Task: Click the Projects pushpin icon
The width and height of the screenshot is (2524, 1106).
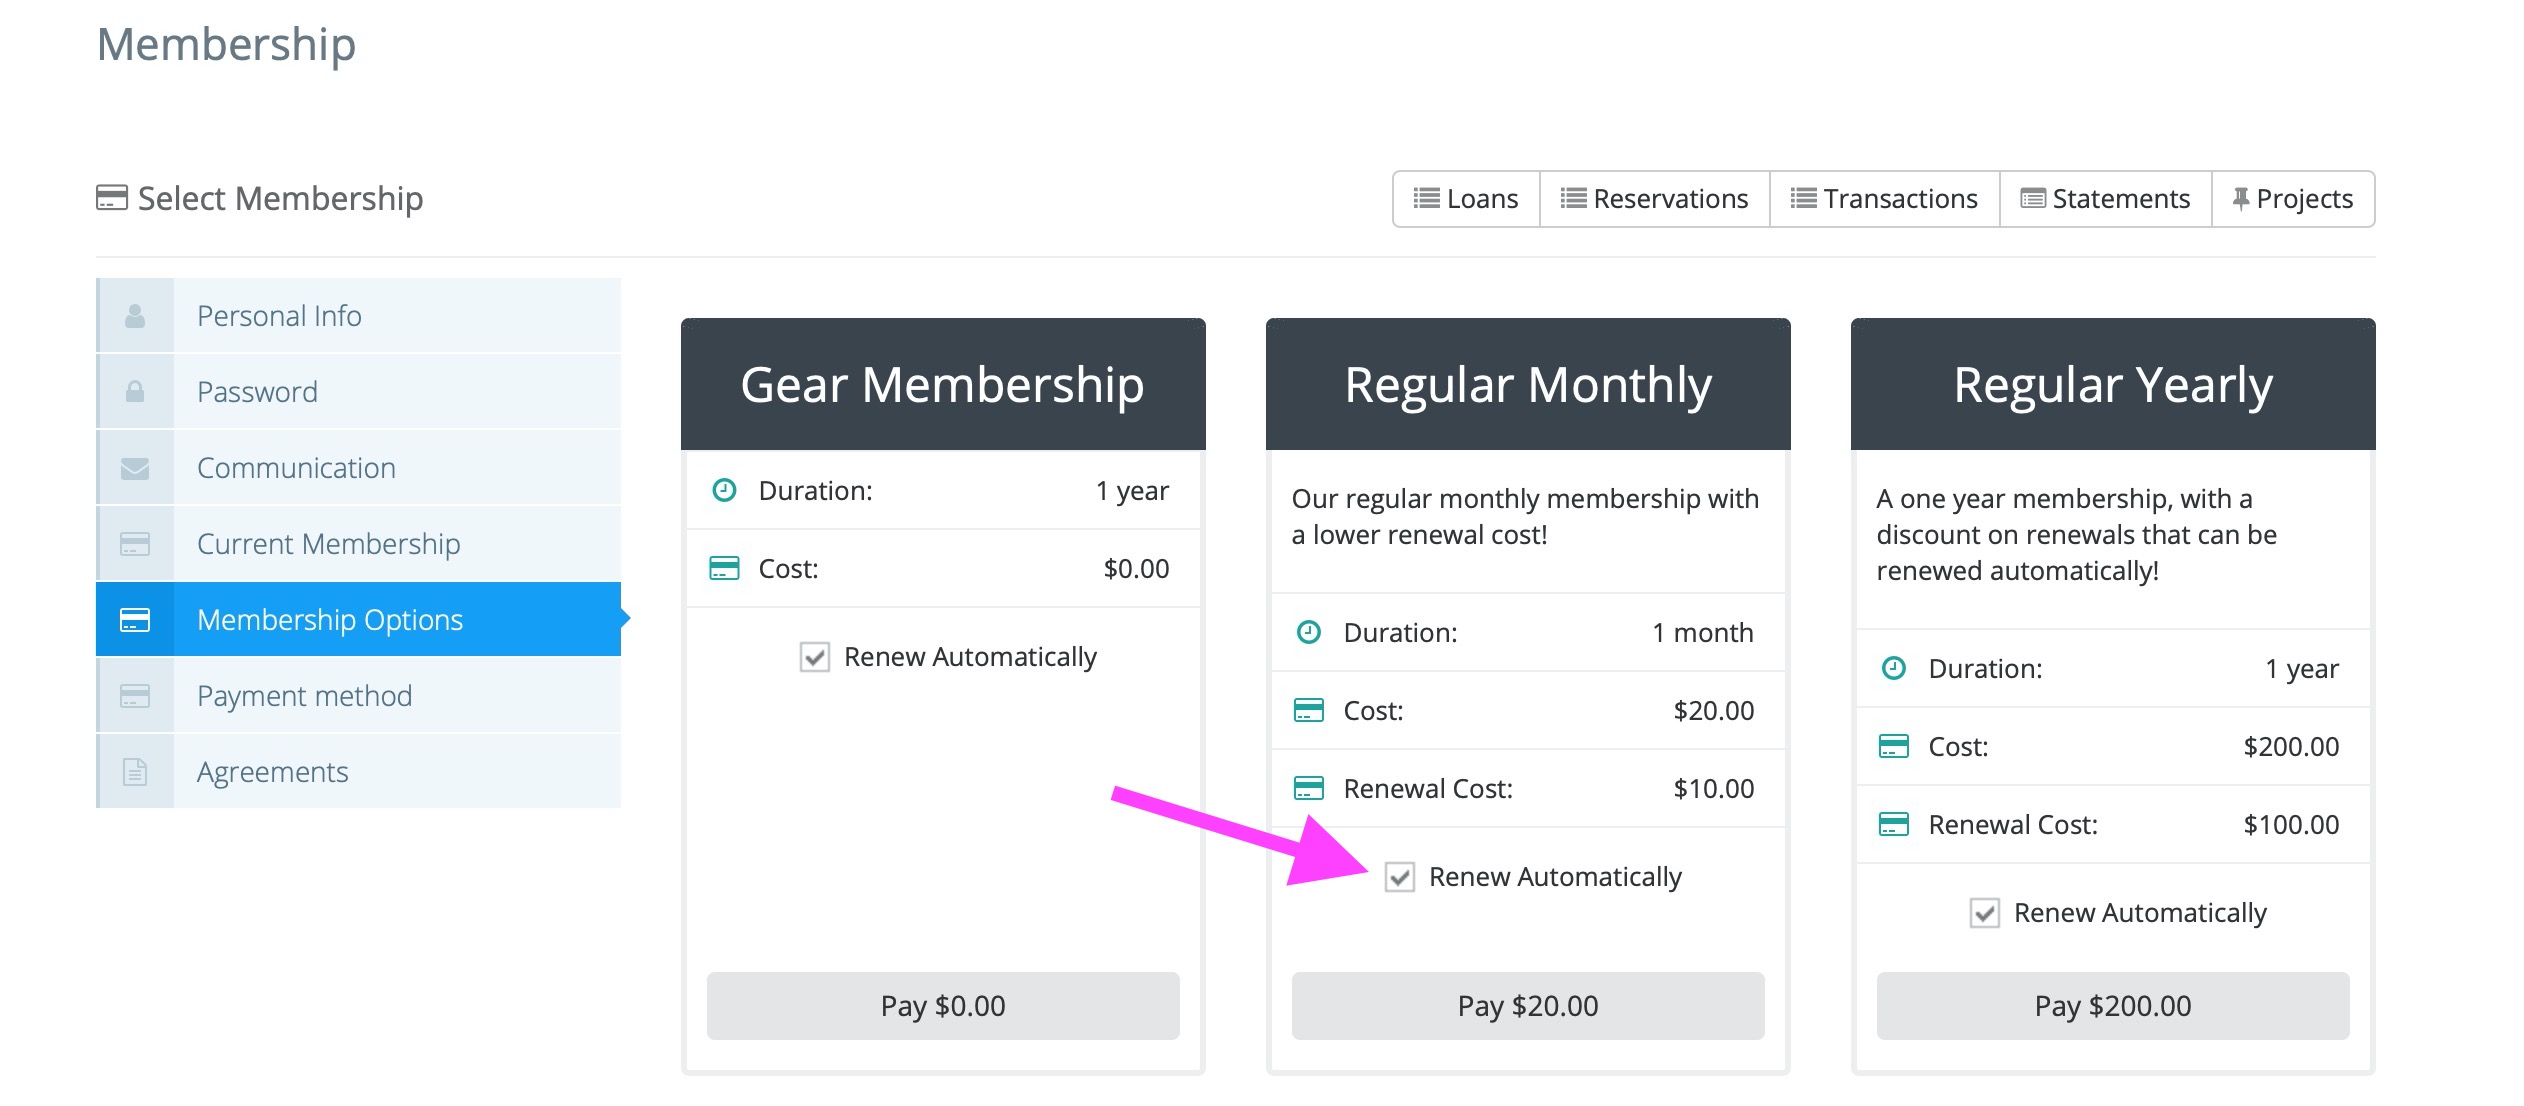Action: [2241, 199]
